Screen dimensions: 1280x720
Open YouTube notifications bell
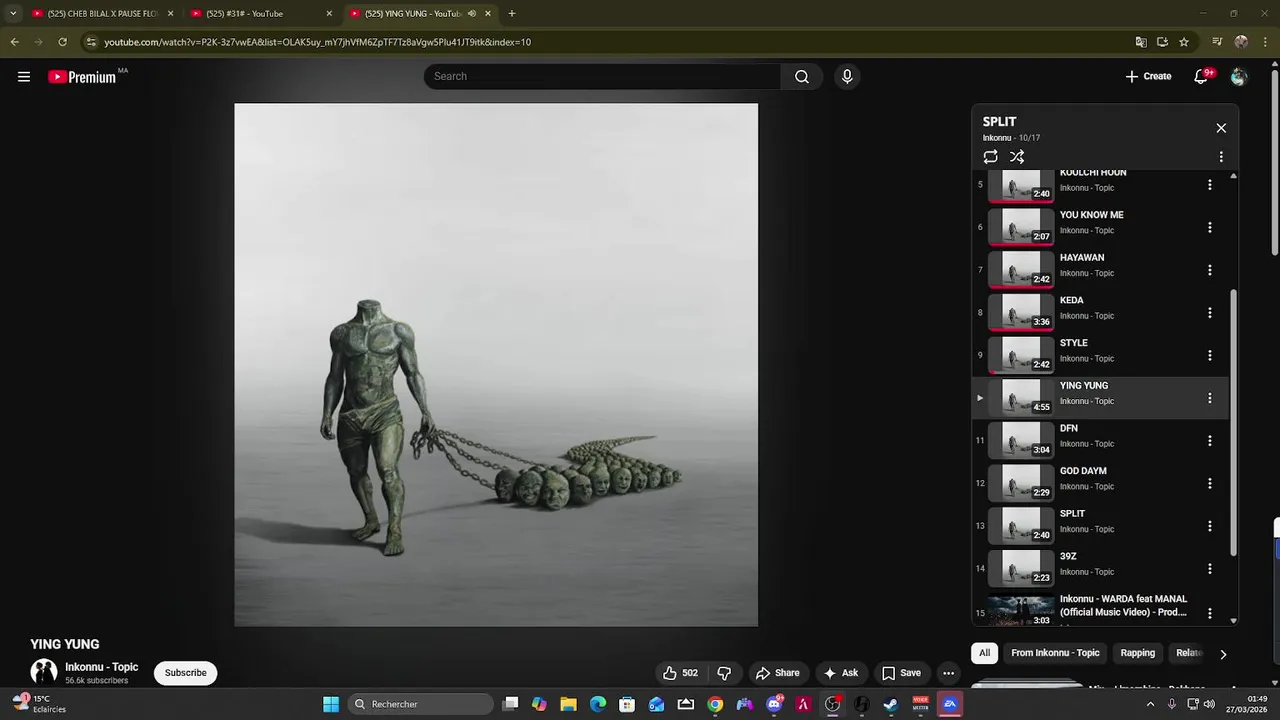click(x=1201, y=77)
